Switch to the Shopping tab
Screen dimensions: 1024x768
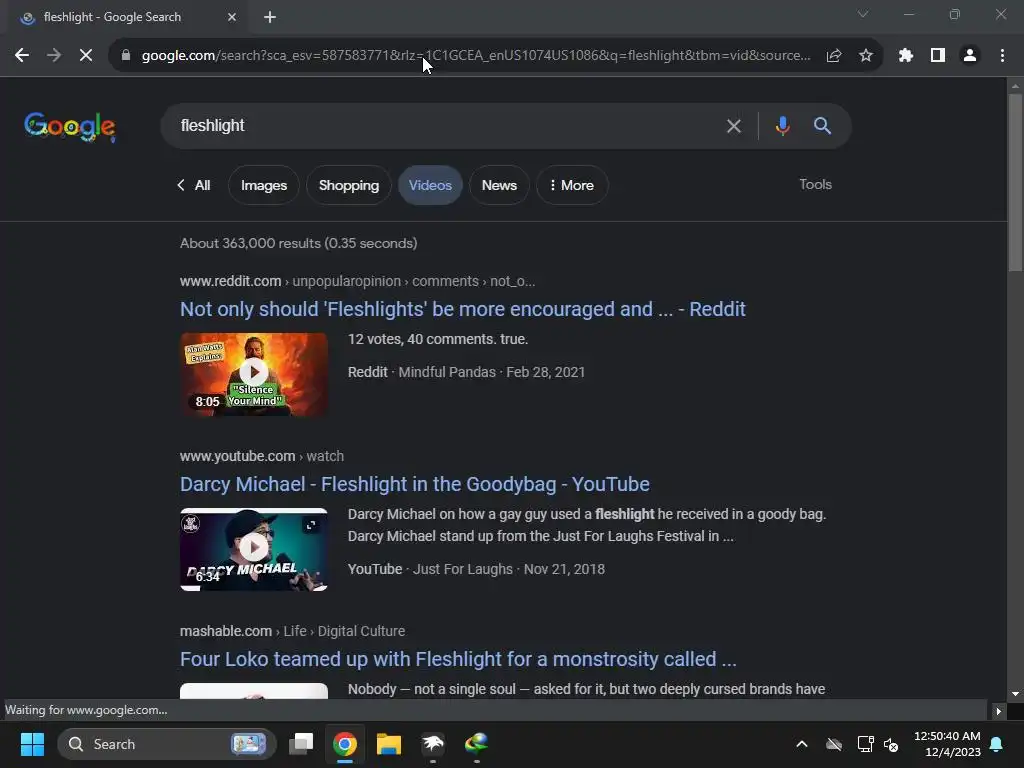(x=349, y=185)
